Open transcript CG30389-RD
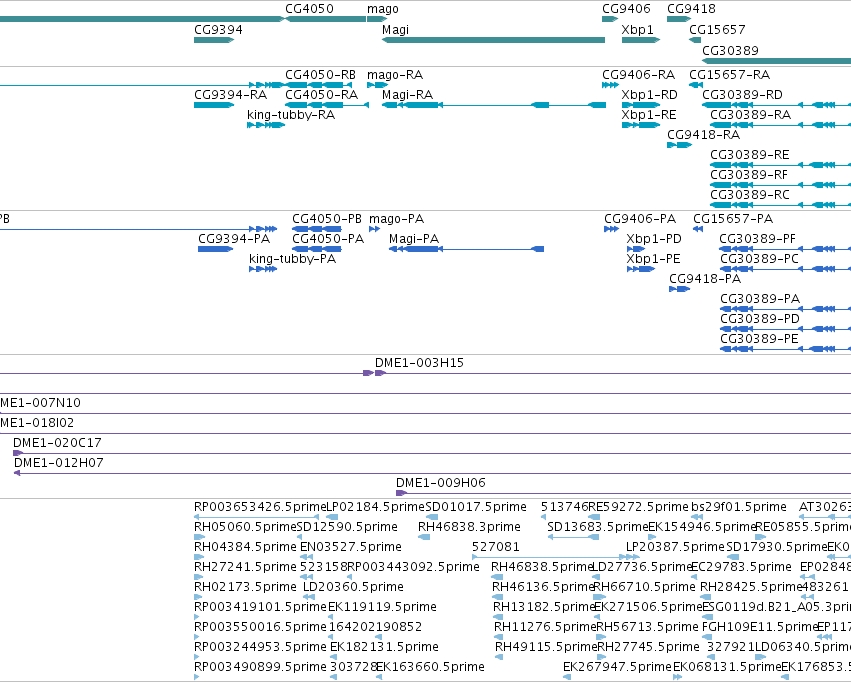 (776, 105)
